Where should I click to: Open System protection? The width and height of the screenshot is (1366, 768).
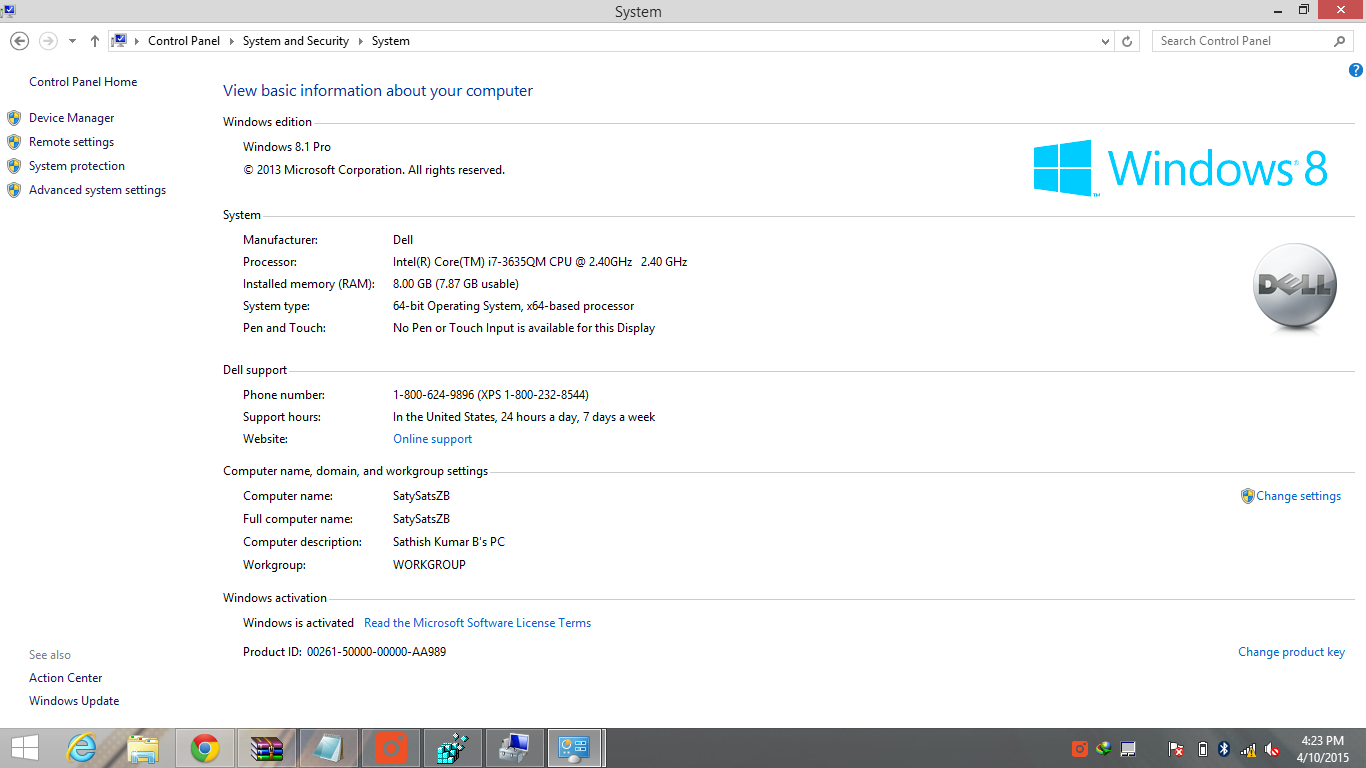tap(77, 166)
